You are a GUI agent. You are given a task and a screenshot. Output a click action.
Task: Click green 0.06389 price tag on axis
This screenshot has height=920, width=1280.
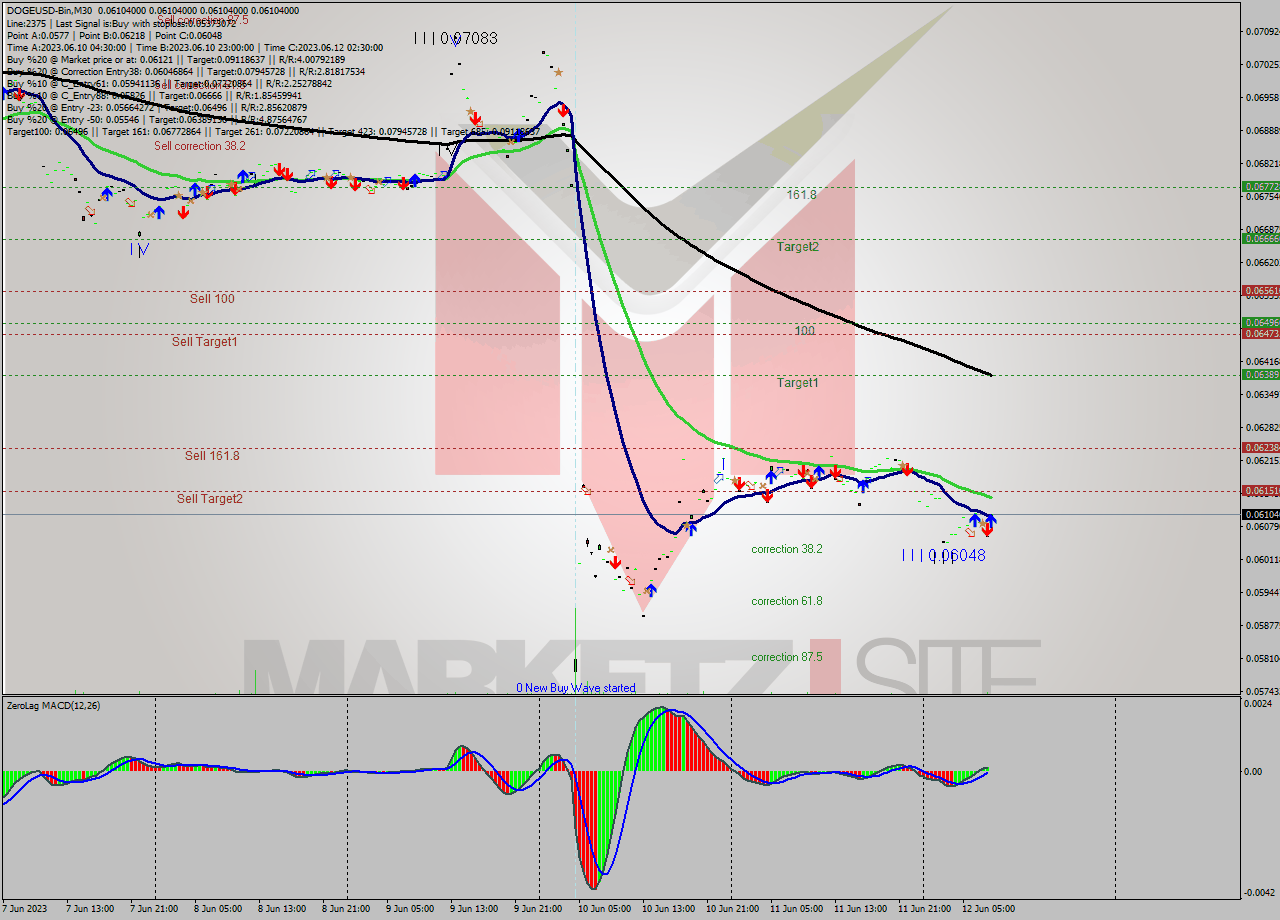(1260, 375)
